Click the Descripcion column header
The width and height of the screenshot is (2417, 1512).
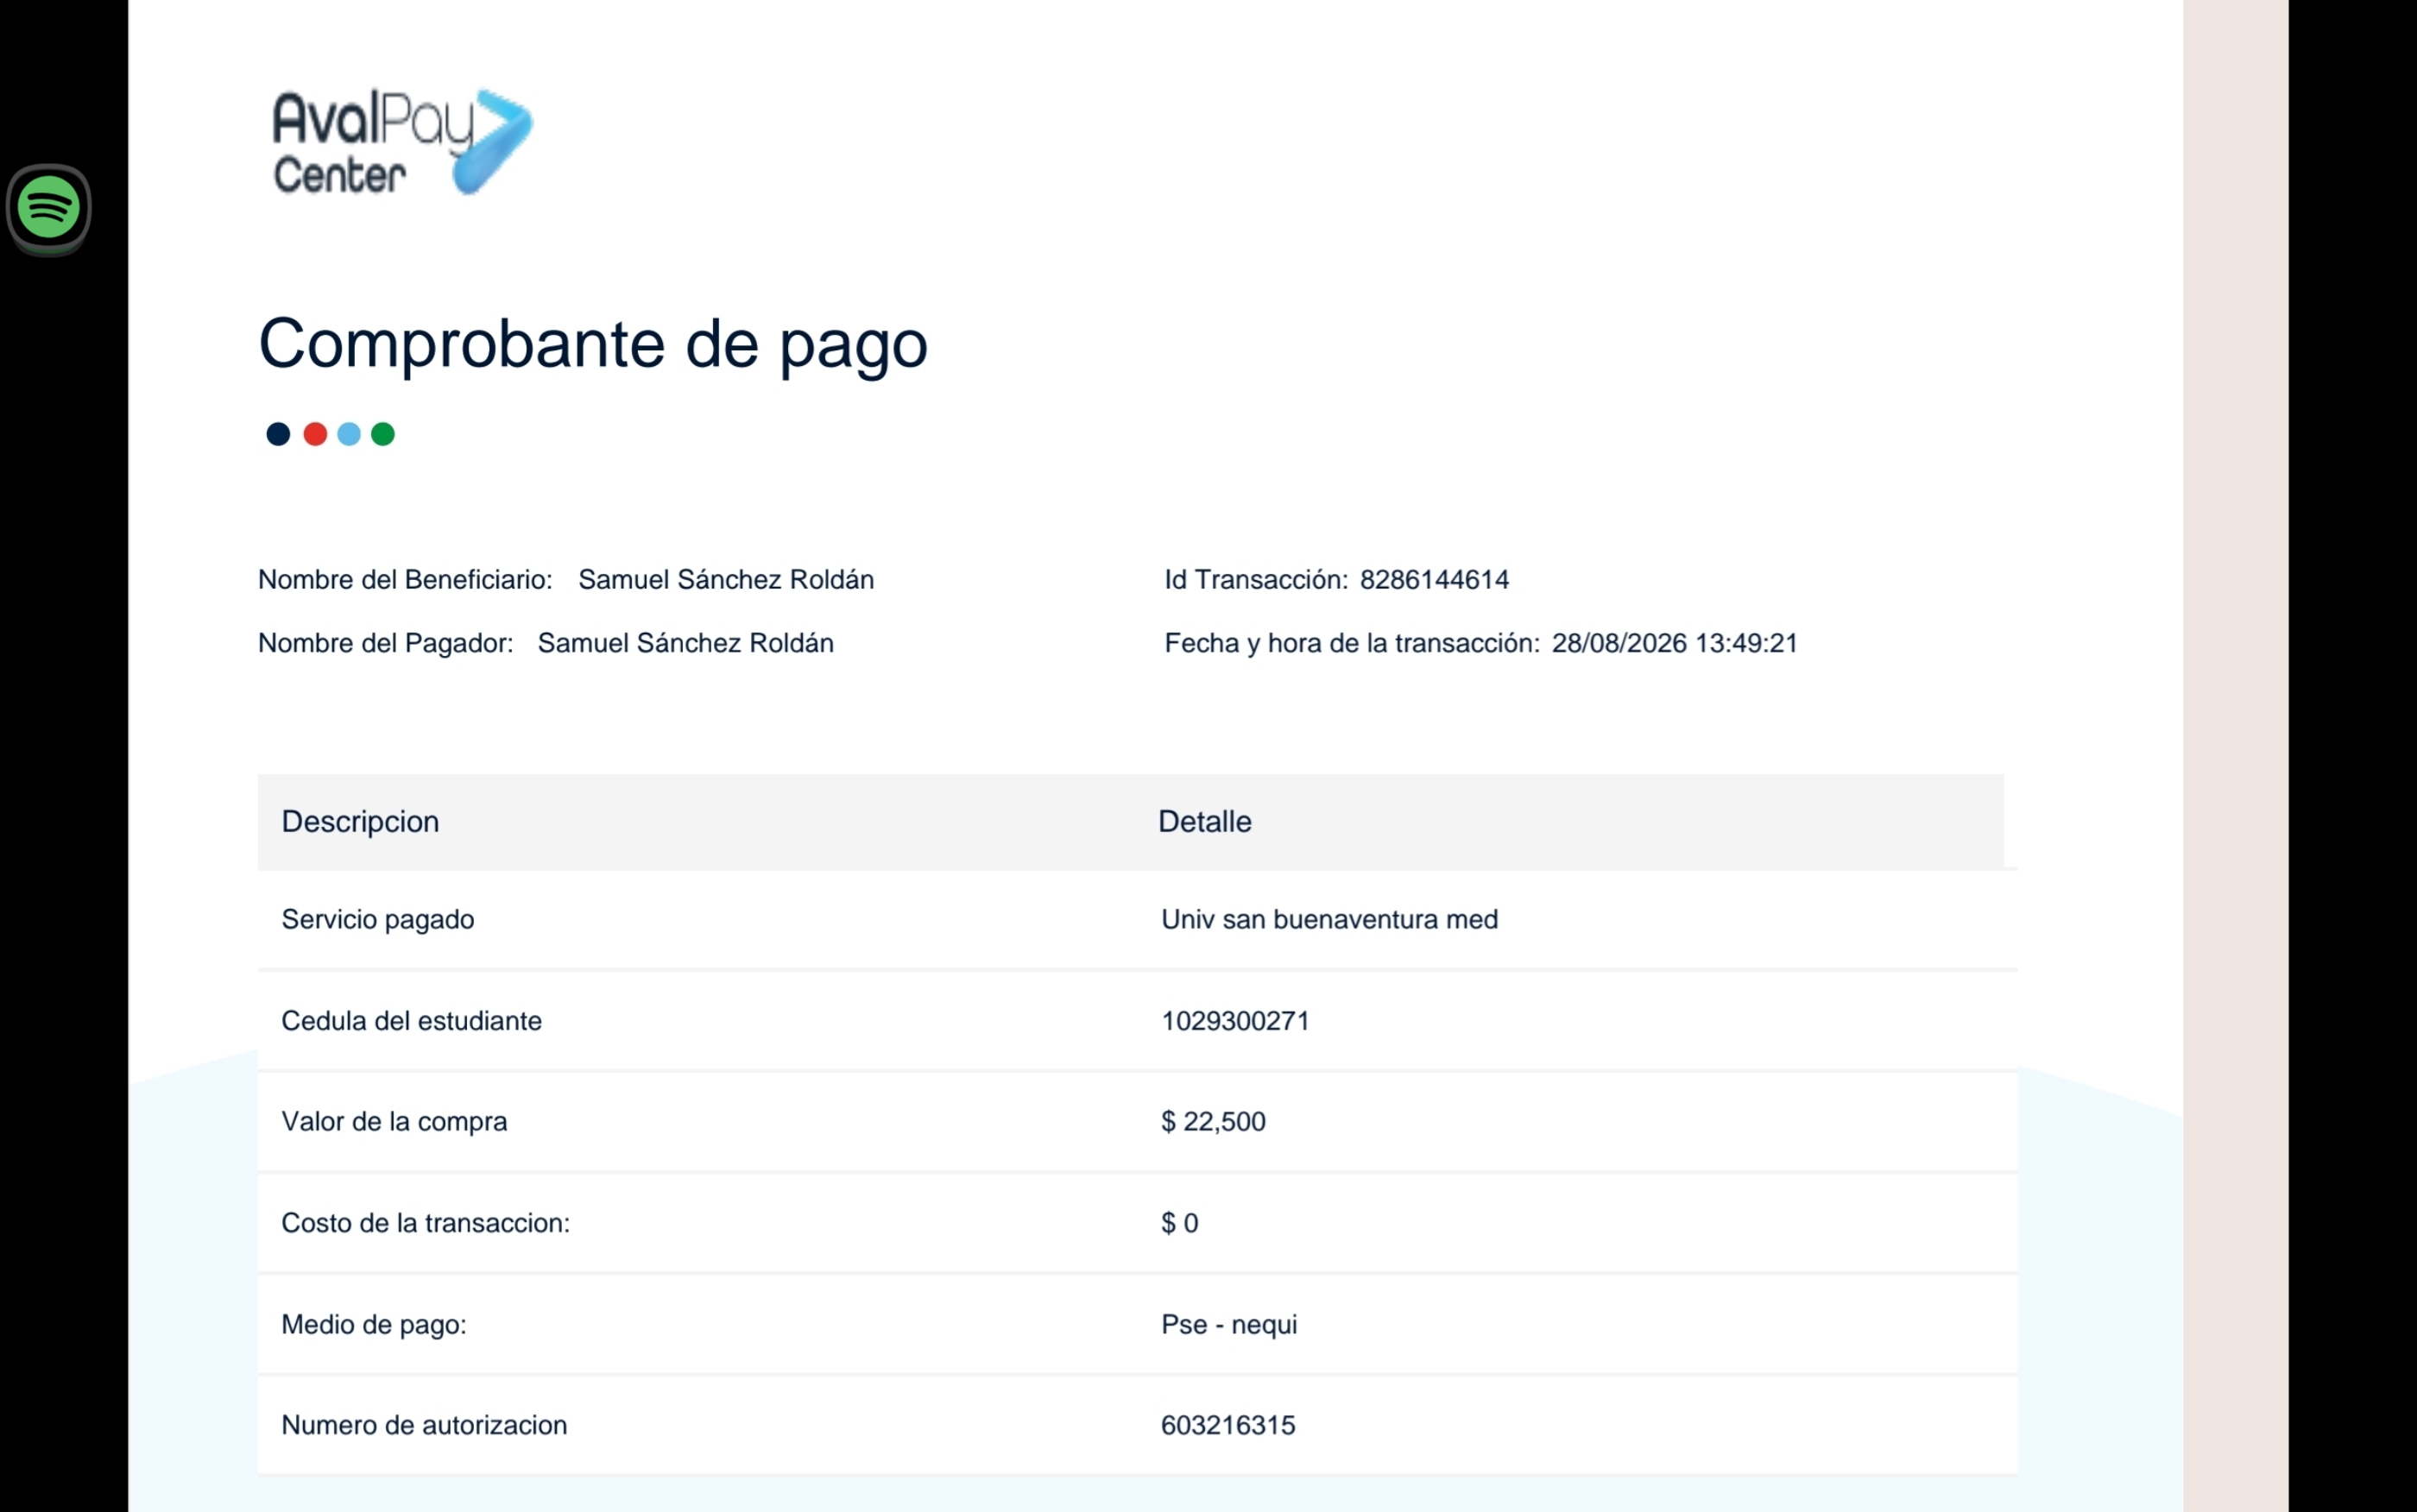point(360,822)
